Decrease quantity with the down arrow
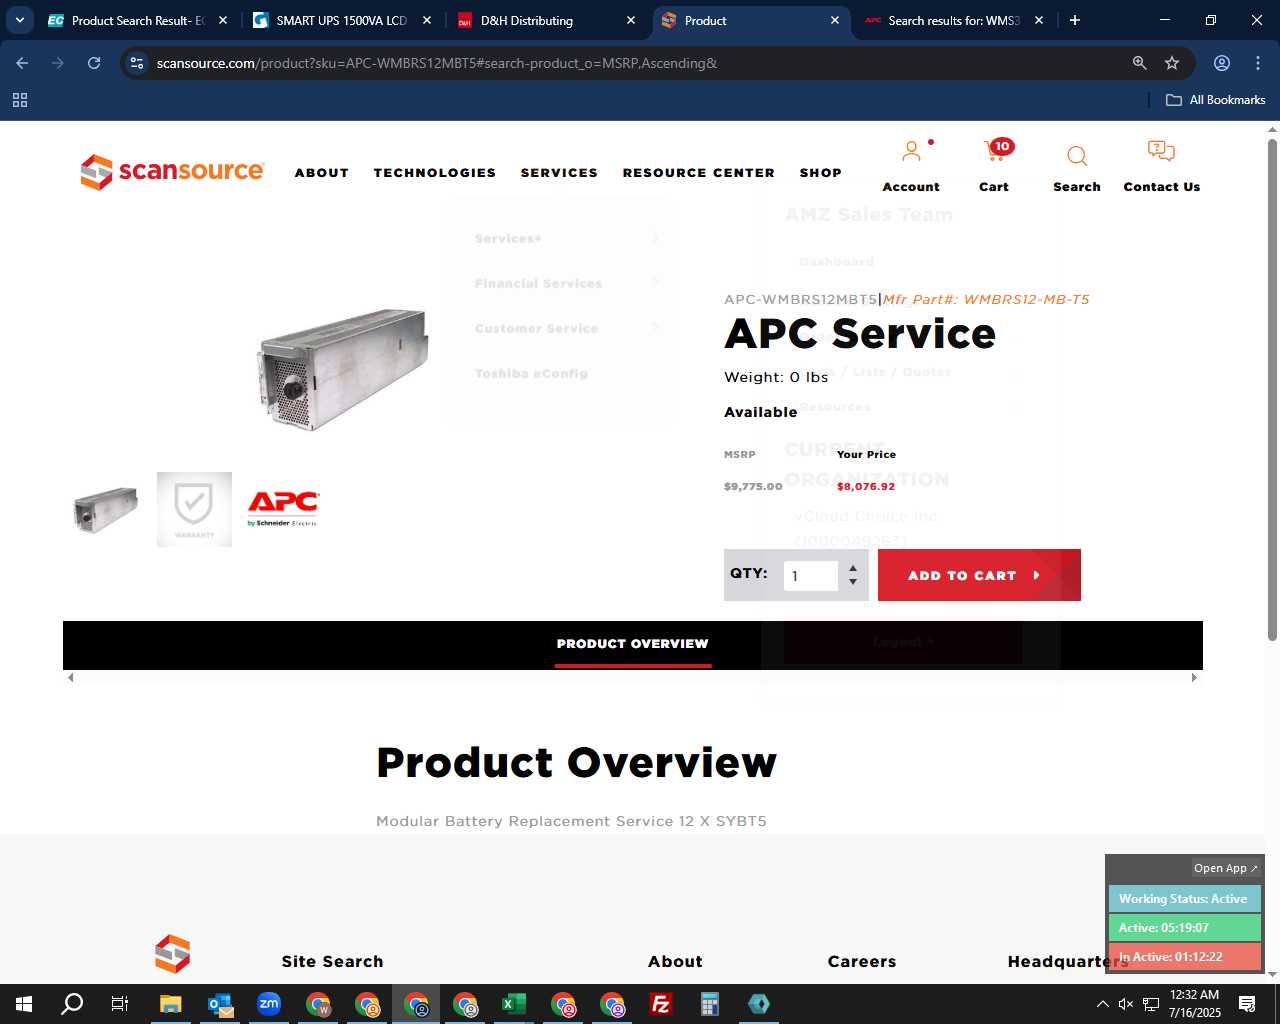1280x1024 pixels. pos(853,582)
